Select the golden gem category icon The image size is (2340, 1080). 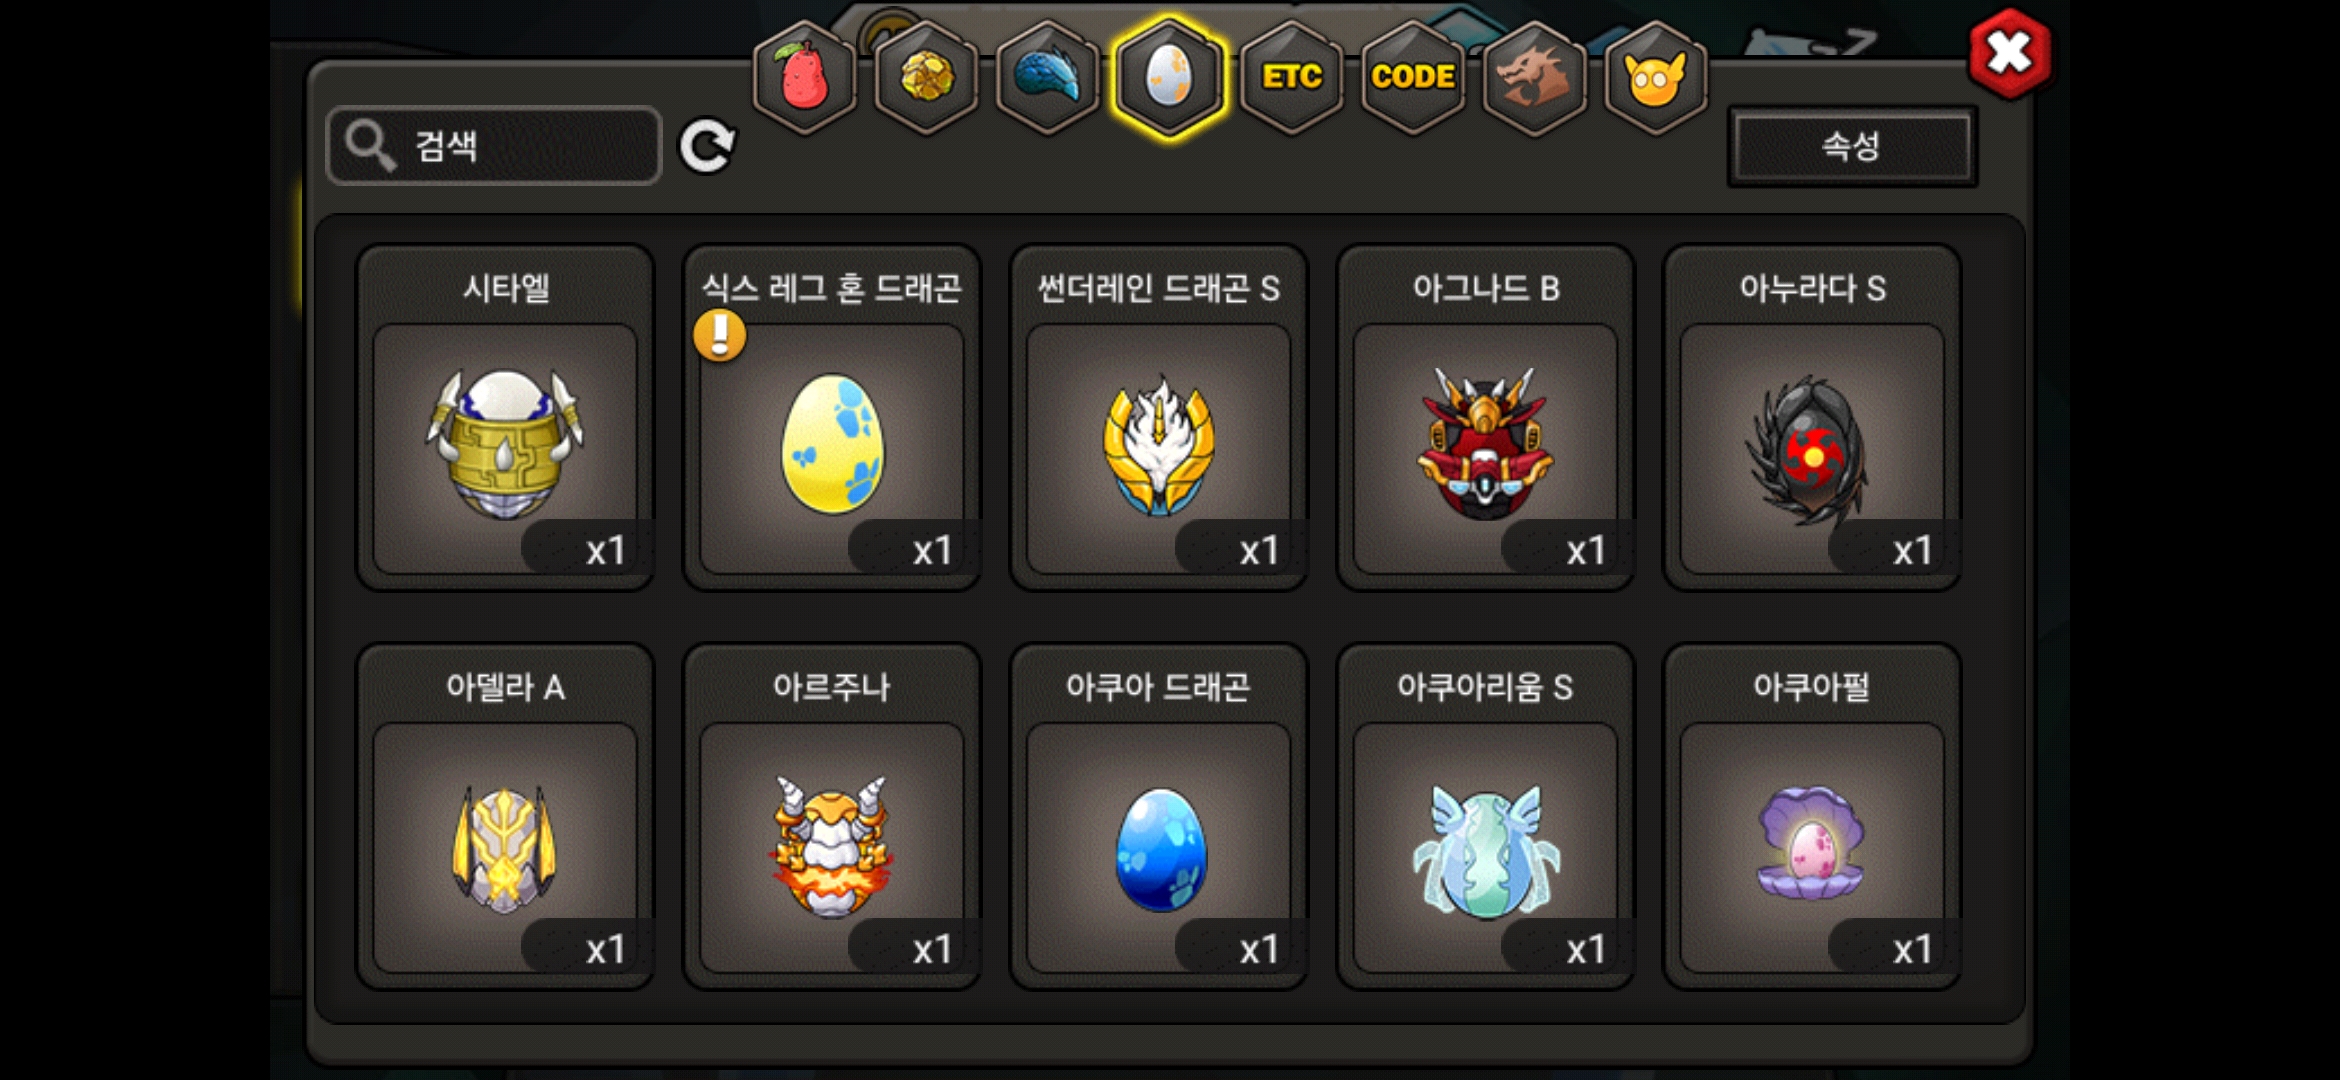pyautogui.click(x=927, y=77)
